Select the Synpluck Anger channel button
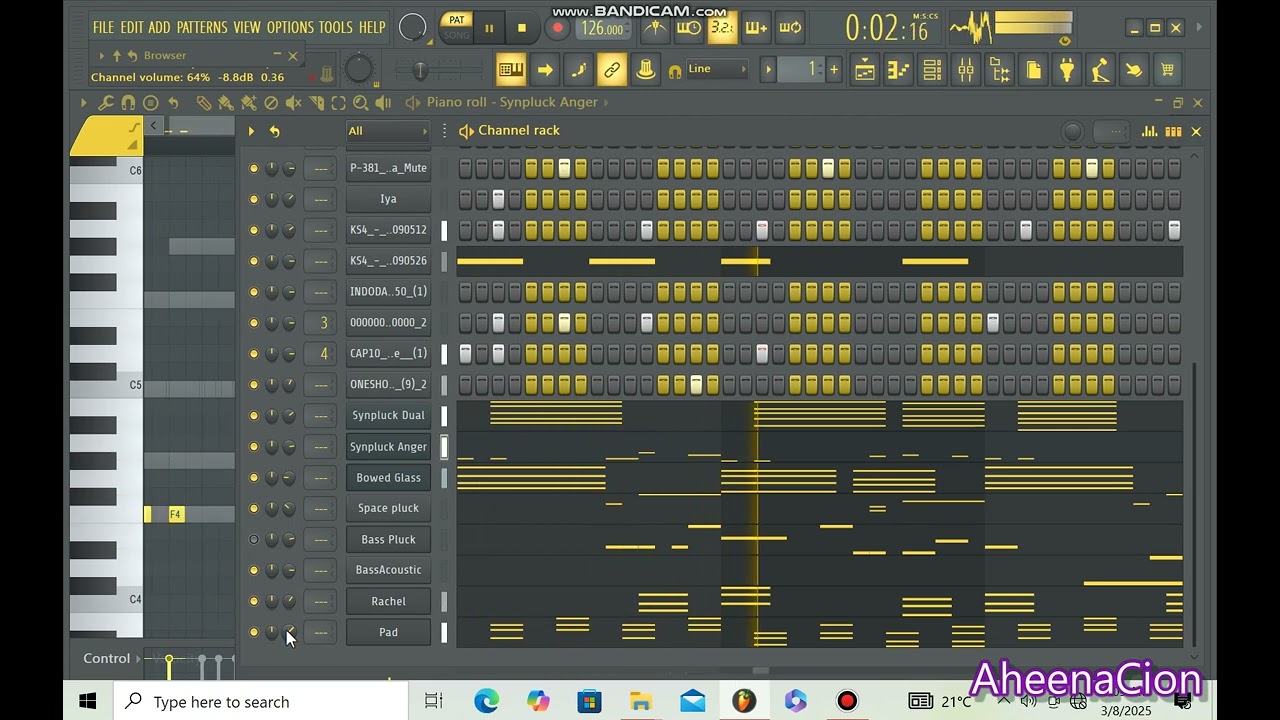 [388, 447]
